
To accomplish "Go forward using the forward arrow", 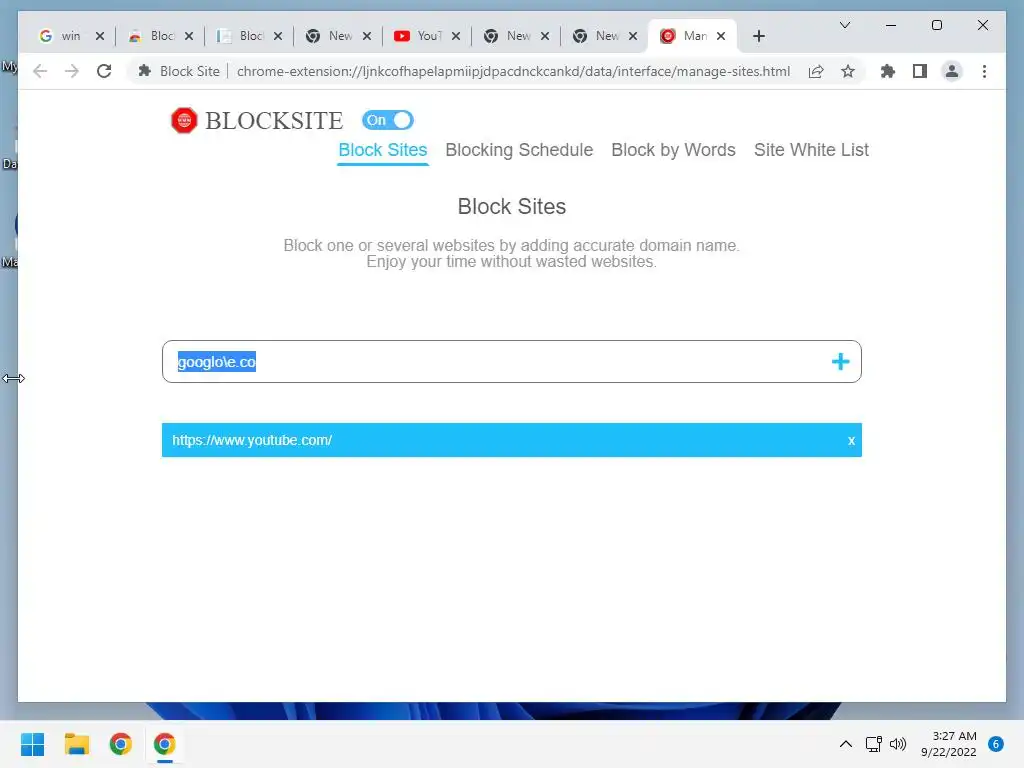I will coord(72,71).
